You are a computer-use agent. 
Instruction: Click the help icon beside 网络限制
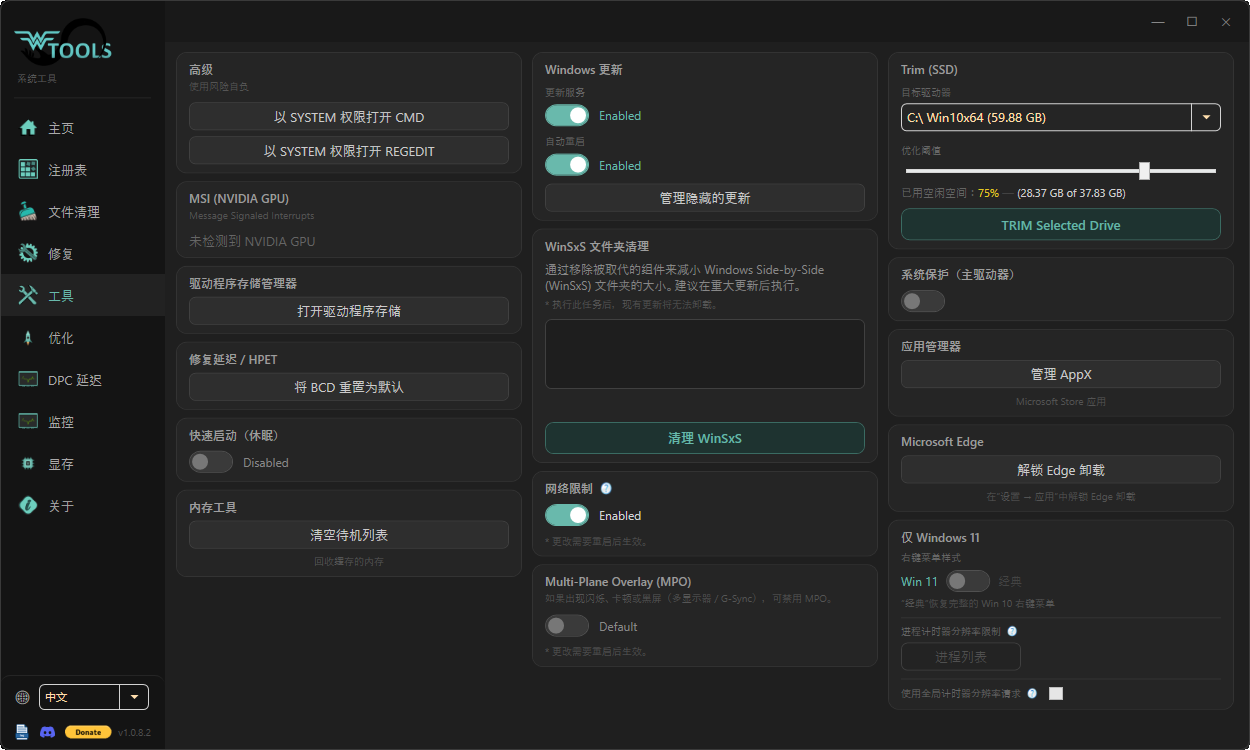[x=606, y=489]
